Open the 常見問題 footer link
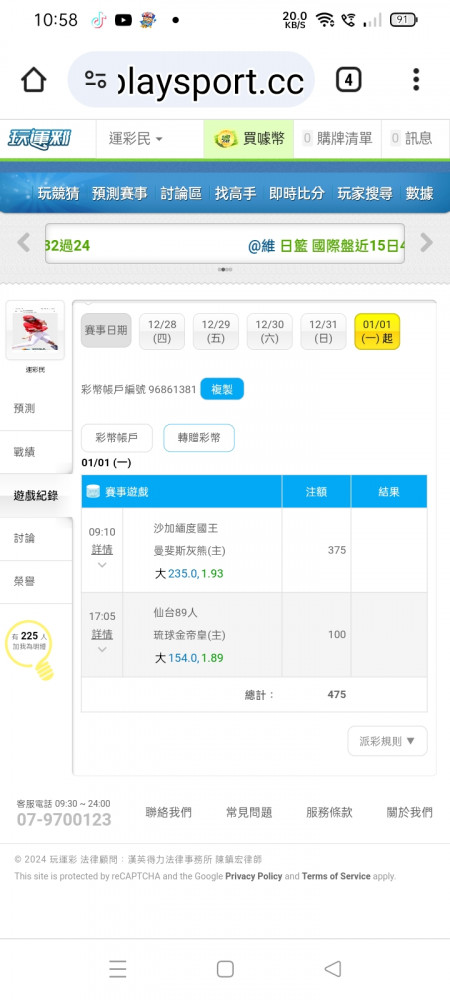The width and height of the screenshot is (450, 1000). (x=249, y=812)
